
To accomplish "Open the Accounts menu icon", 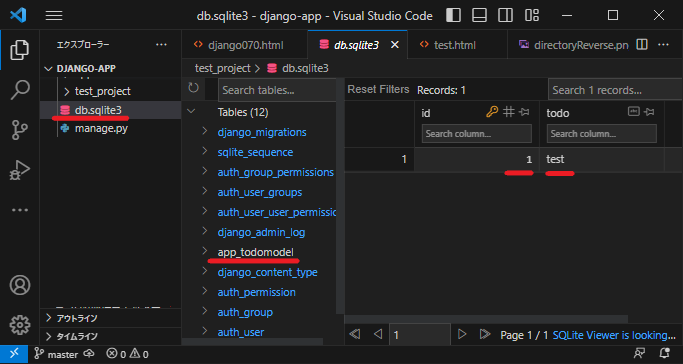I will [20, 285].
